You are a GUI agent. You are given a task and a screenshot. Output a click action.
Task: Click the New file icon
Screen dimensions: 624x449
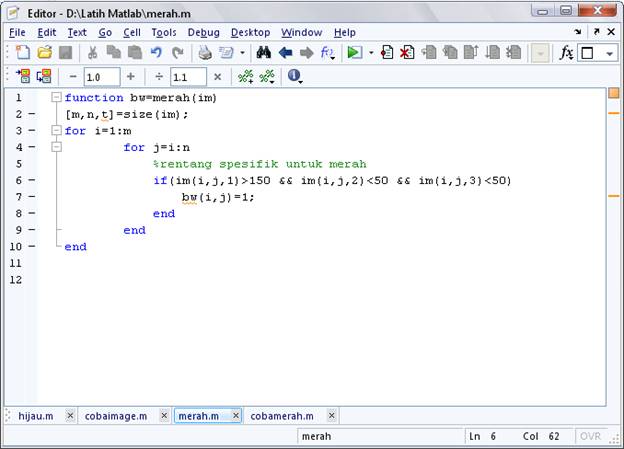(x=20, y=53)
